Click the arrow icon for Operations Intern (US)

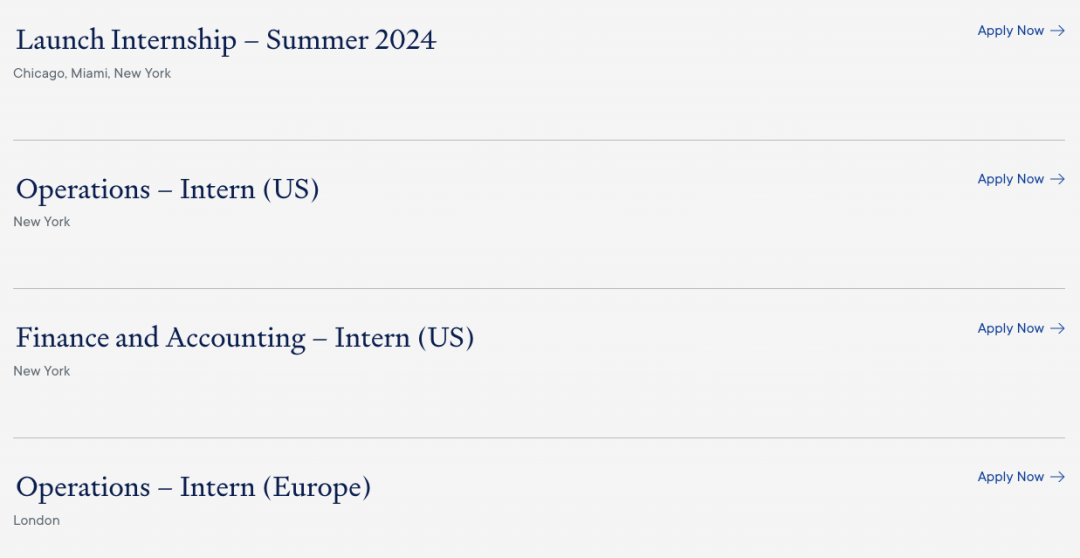point(1057,179)
